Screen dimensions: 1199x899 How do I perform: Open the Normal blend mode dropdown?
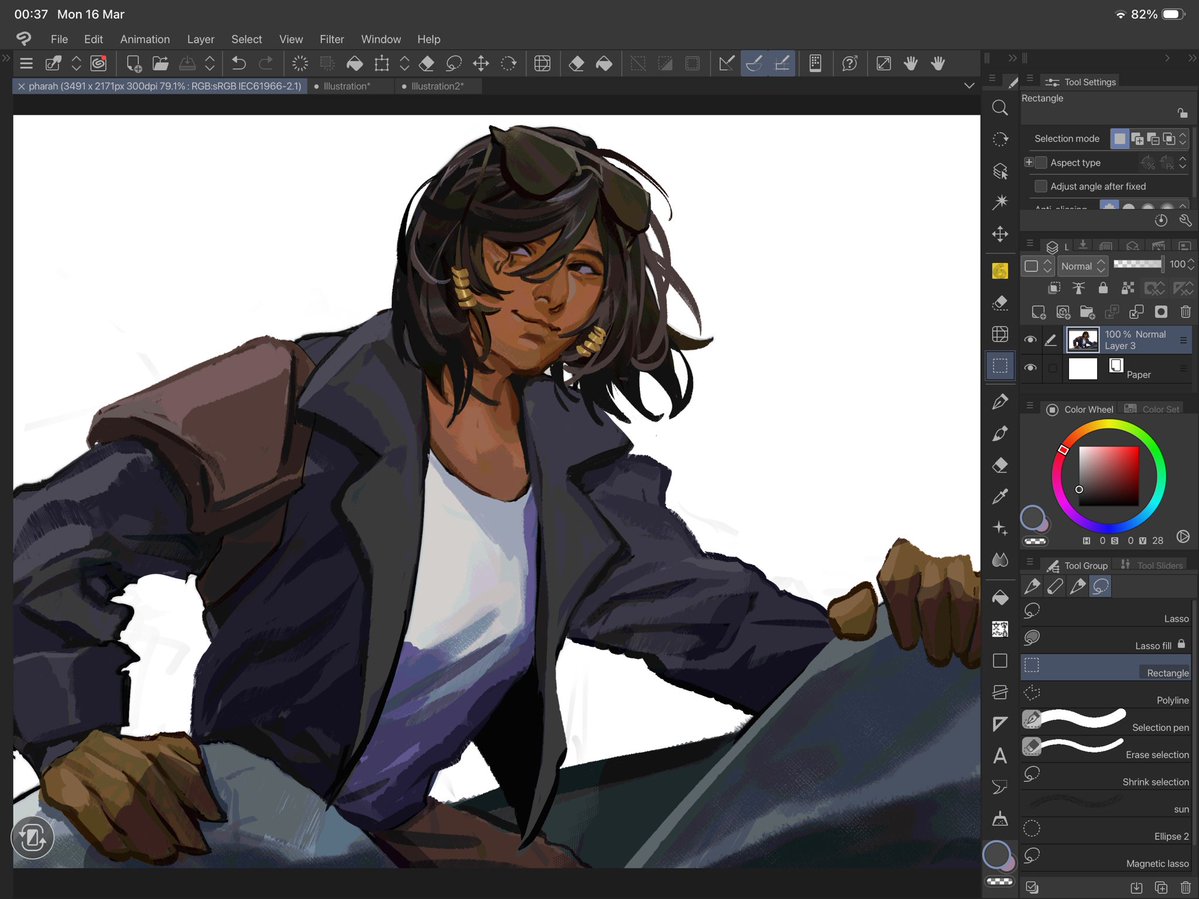coord(1083,266)
